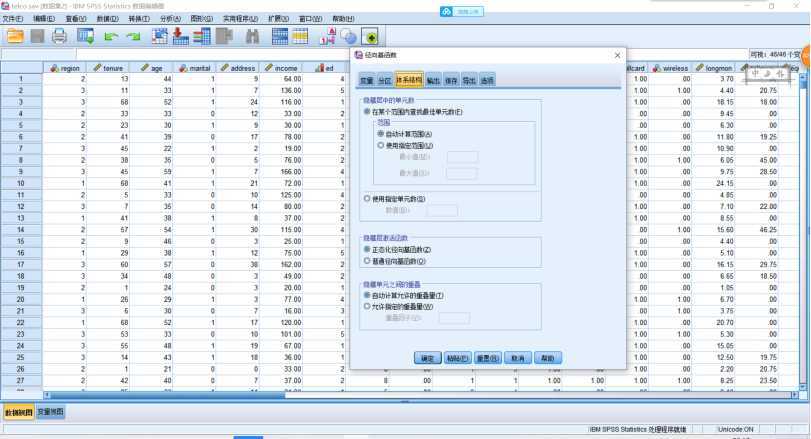Open the 分析(A) menu
The width and height of the screenshot is (811, 439).
tap(170, 19)
